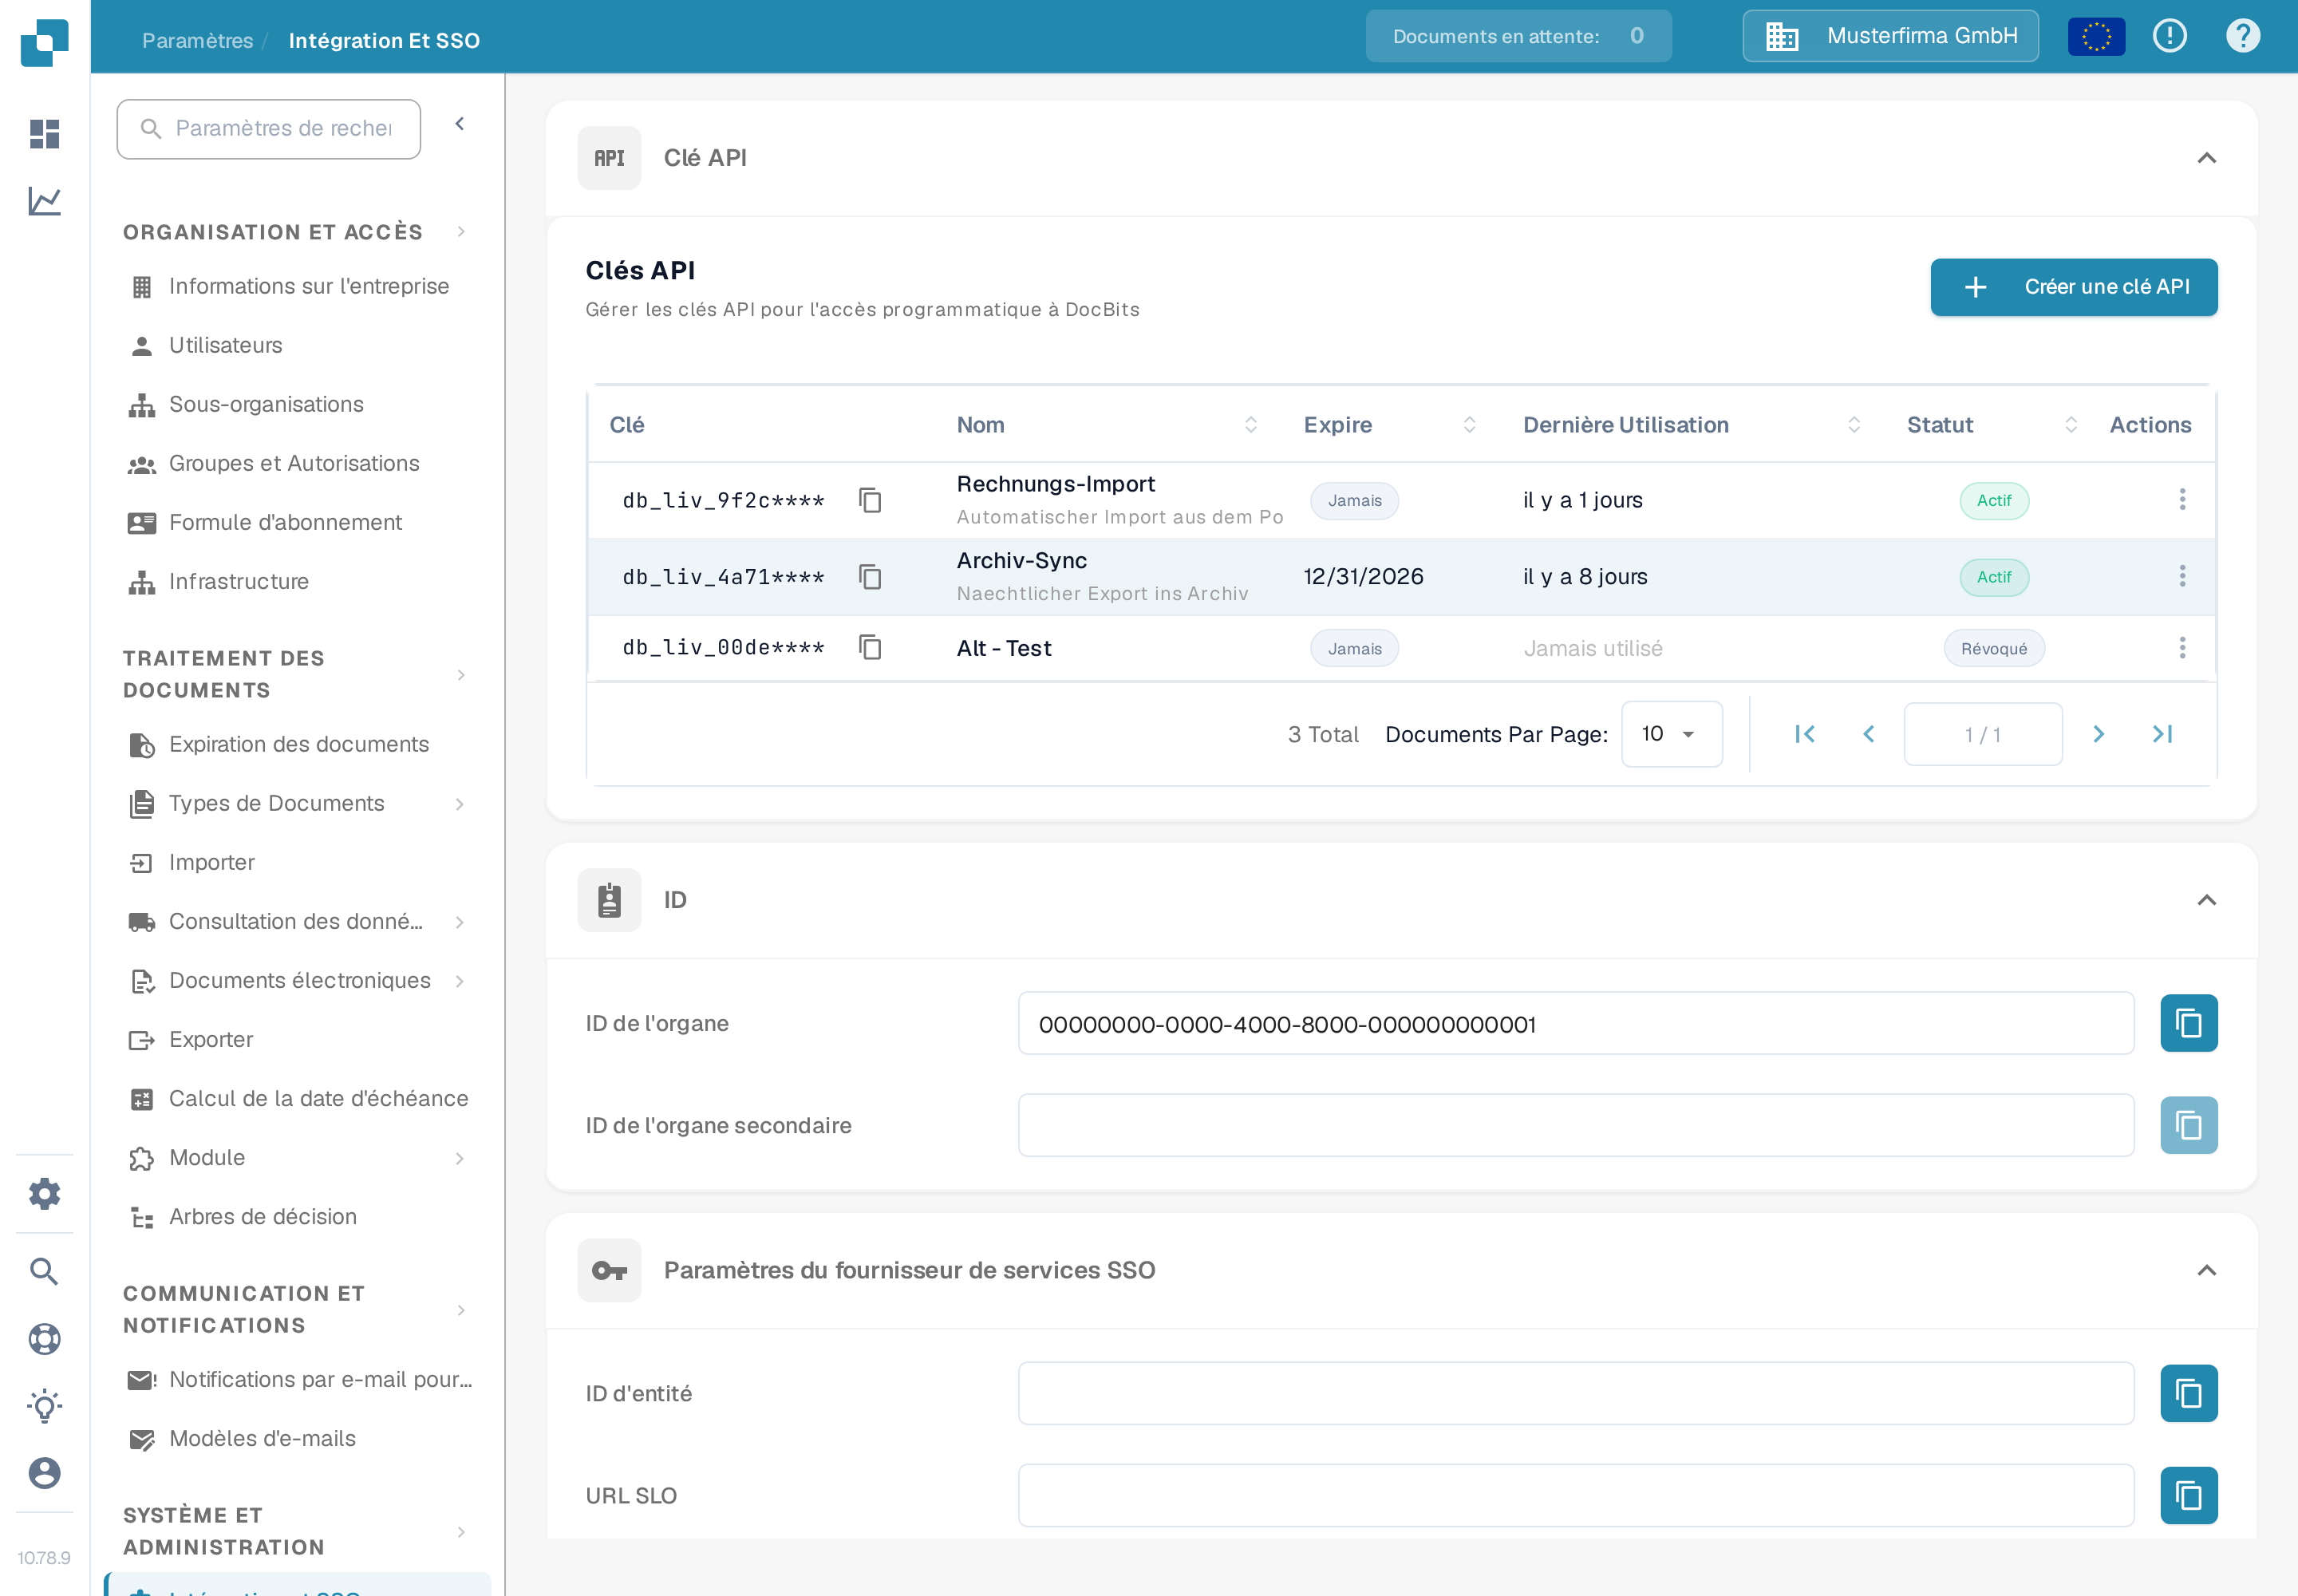Open Groupes et Autorisations
Image resolution: width=2298 pixels, height=1596 pixels.
pos(294,464)
